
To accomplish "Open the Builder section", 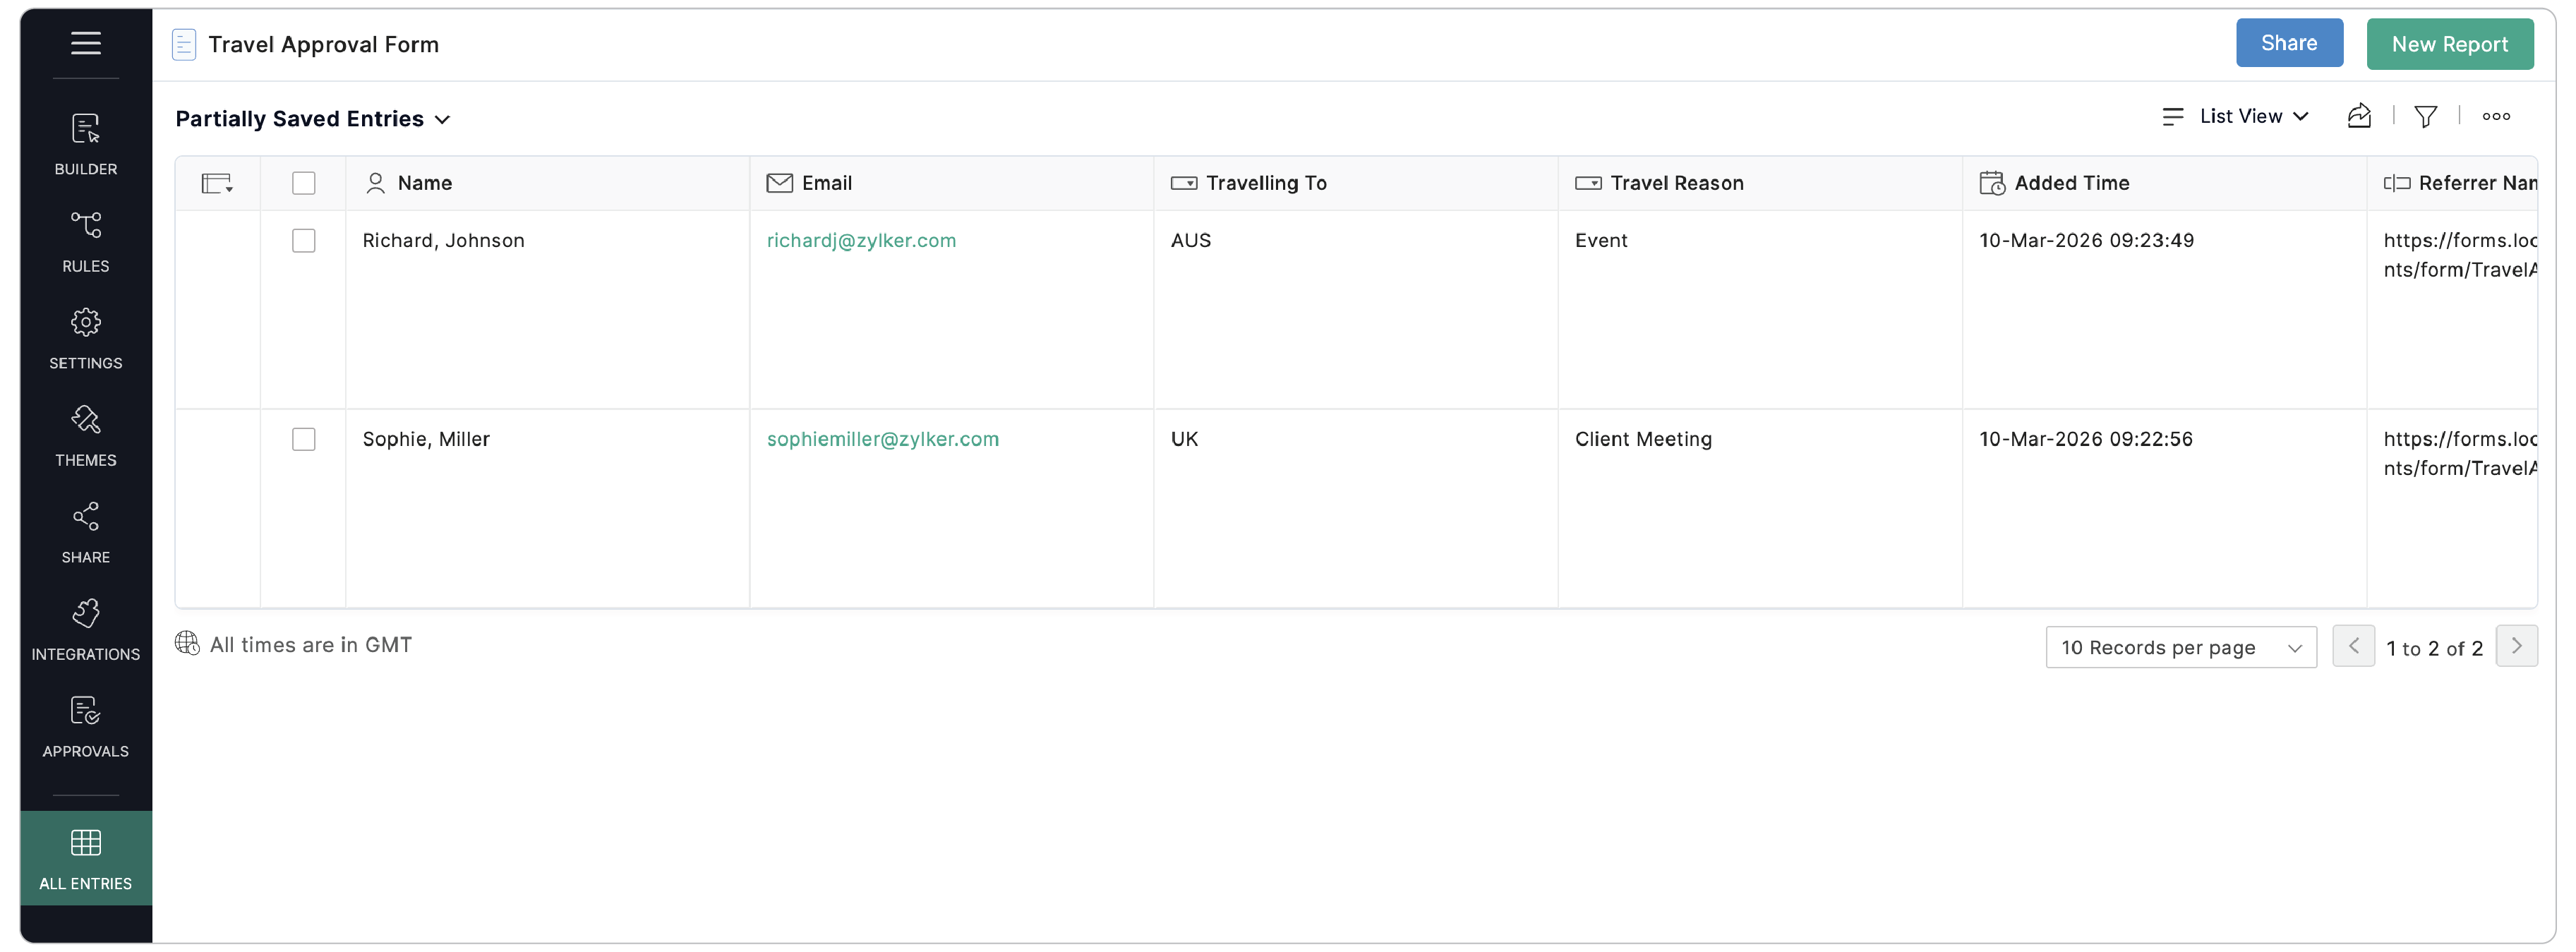I will click(x=86, y=144).
